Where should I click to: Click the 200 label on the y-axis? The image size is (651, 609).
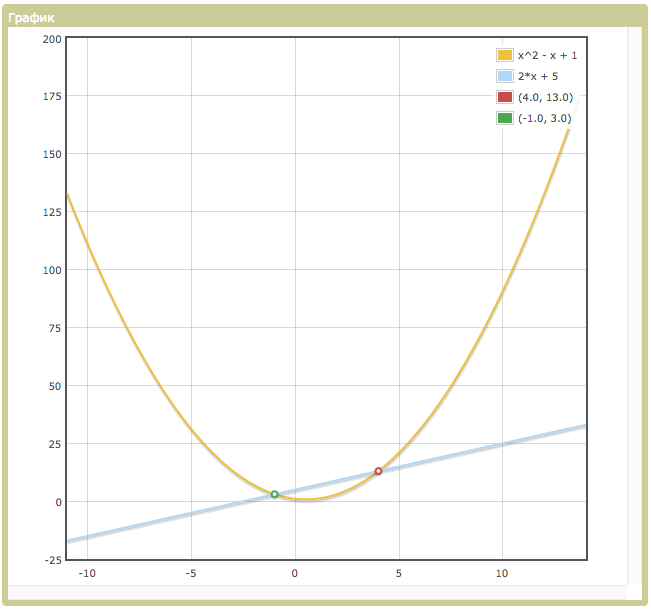coord(52,39)
